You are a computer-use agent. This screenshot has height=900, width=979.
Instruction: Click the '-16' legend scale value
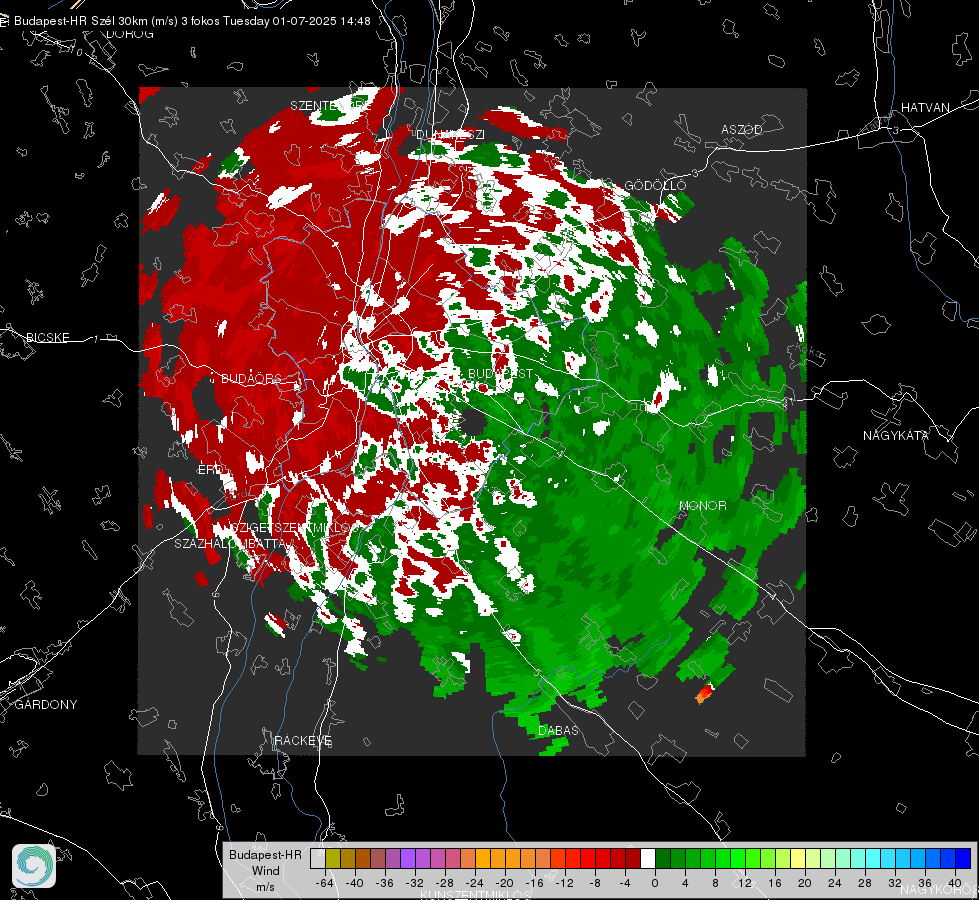click(x=534, y=883)
